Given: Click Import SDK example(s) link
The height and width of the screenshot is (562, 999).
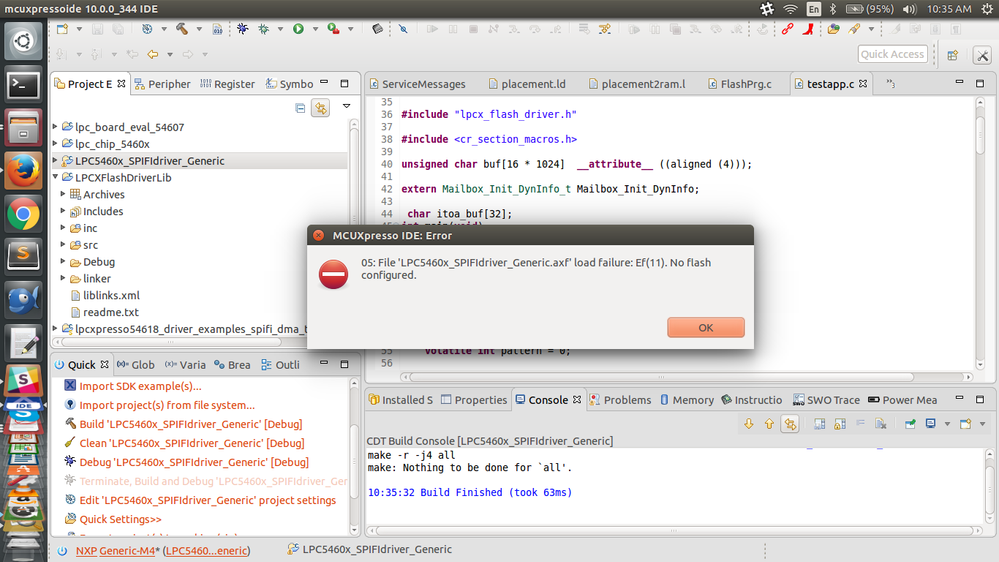Looking at the screenshot, I should point(140,386).
